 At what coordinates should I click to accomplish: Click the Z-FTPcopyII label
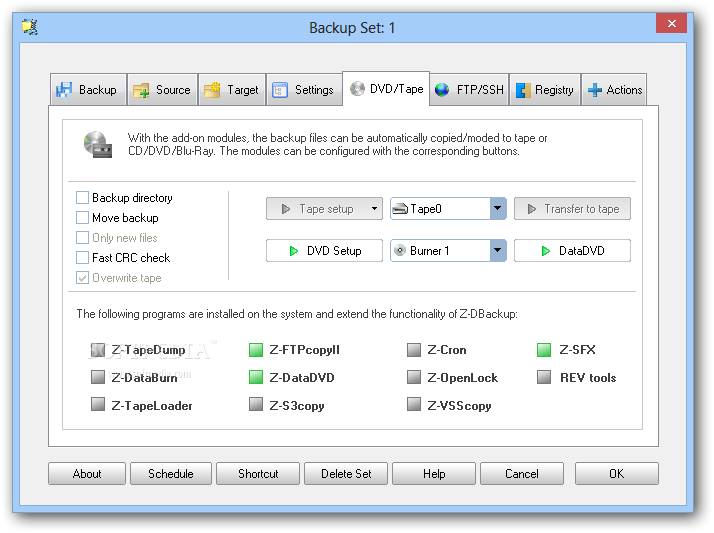(x=304, y=350)
